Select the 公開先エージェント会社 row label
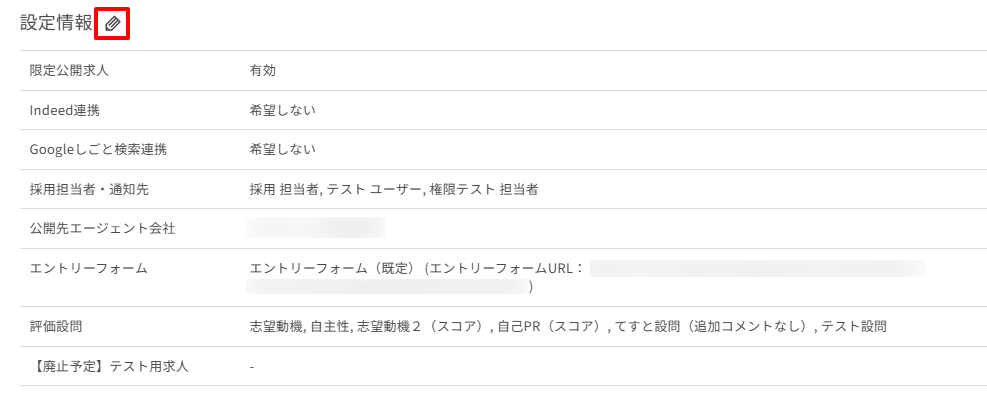Viewport: 987px width, 402px height. coord(102,229)
